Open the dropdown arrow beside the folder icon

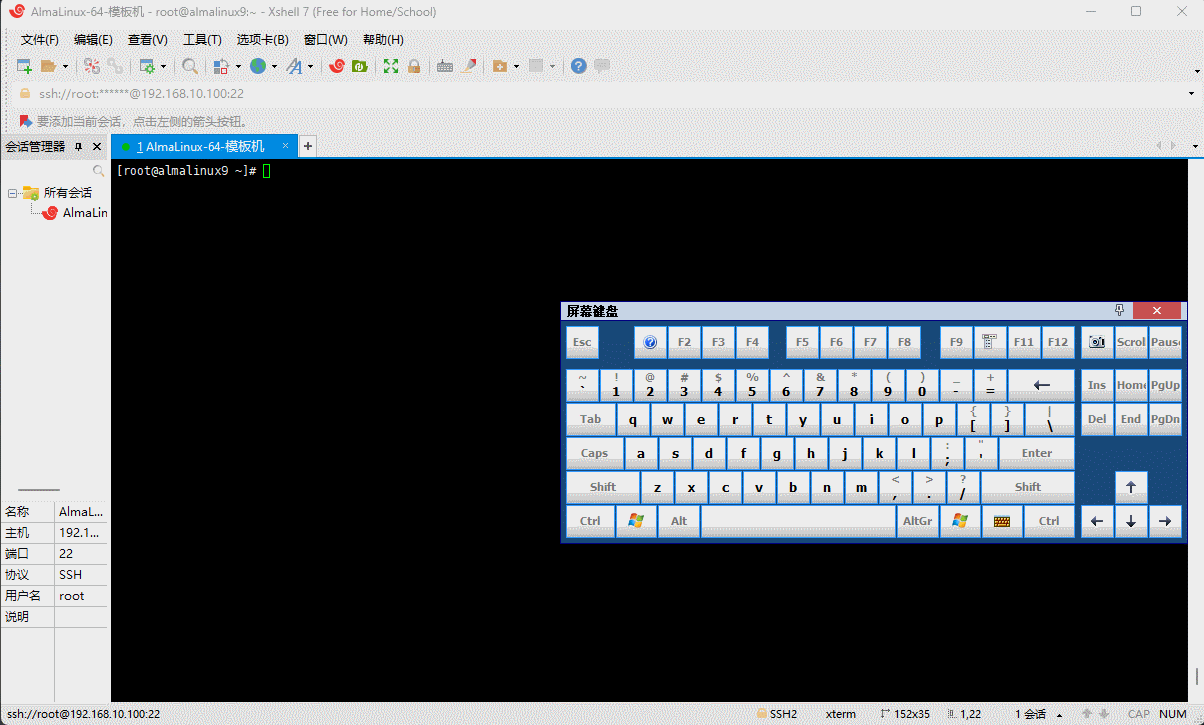pos(66,67)
